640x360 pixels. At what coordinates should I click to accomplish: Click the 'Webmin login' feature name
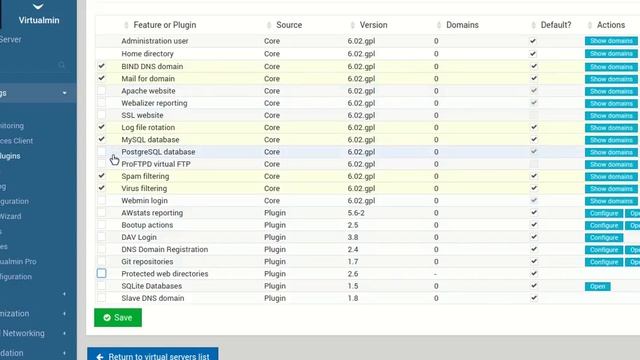(144, 201)
